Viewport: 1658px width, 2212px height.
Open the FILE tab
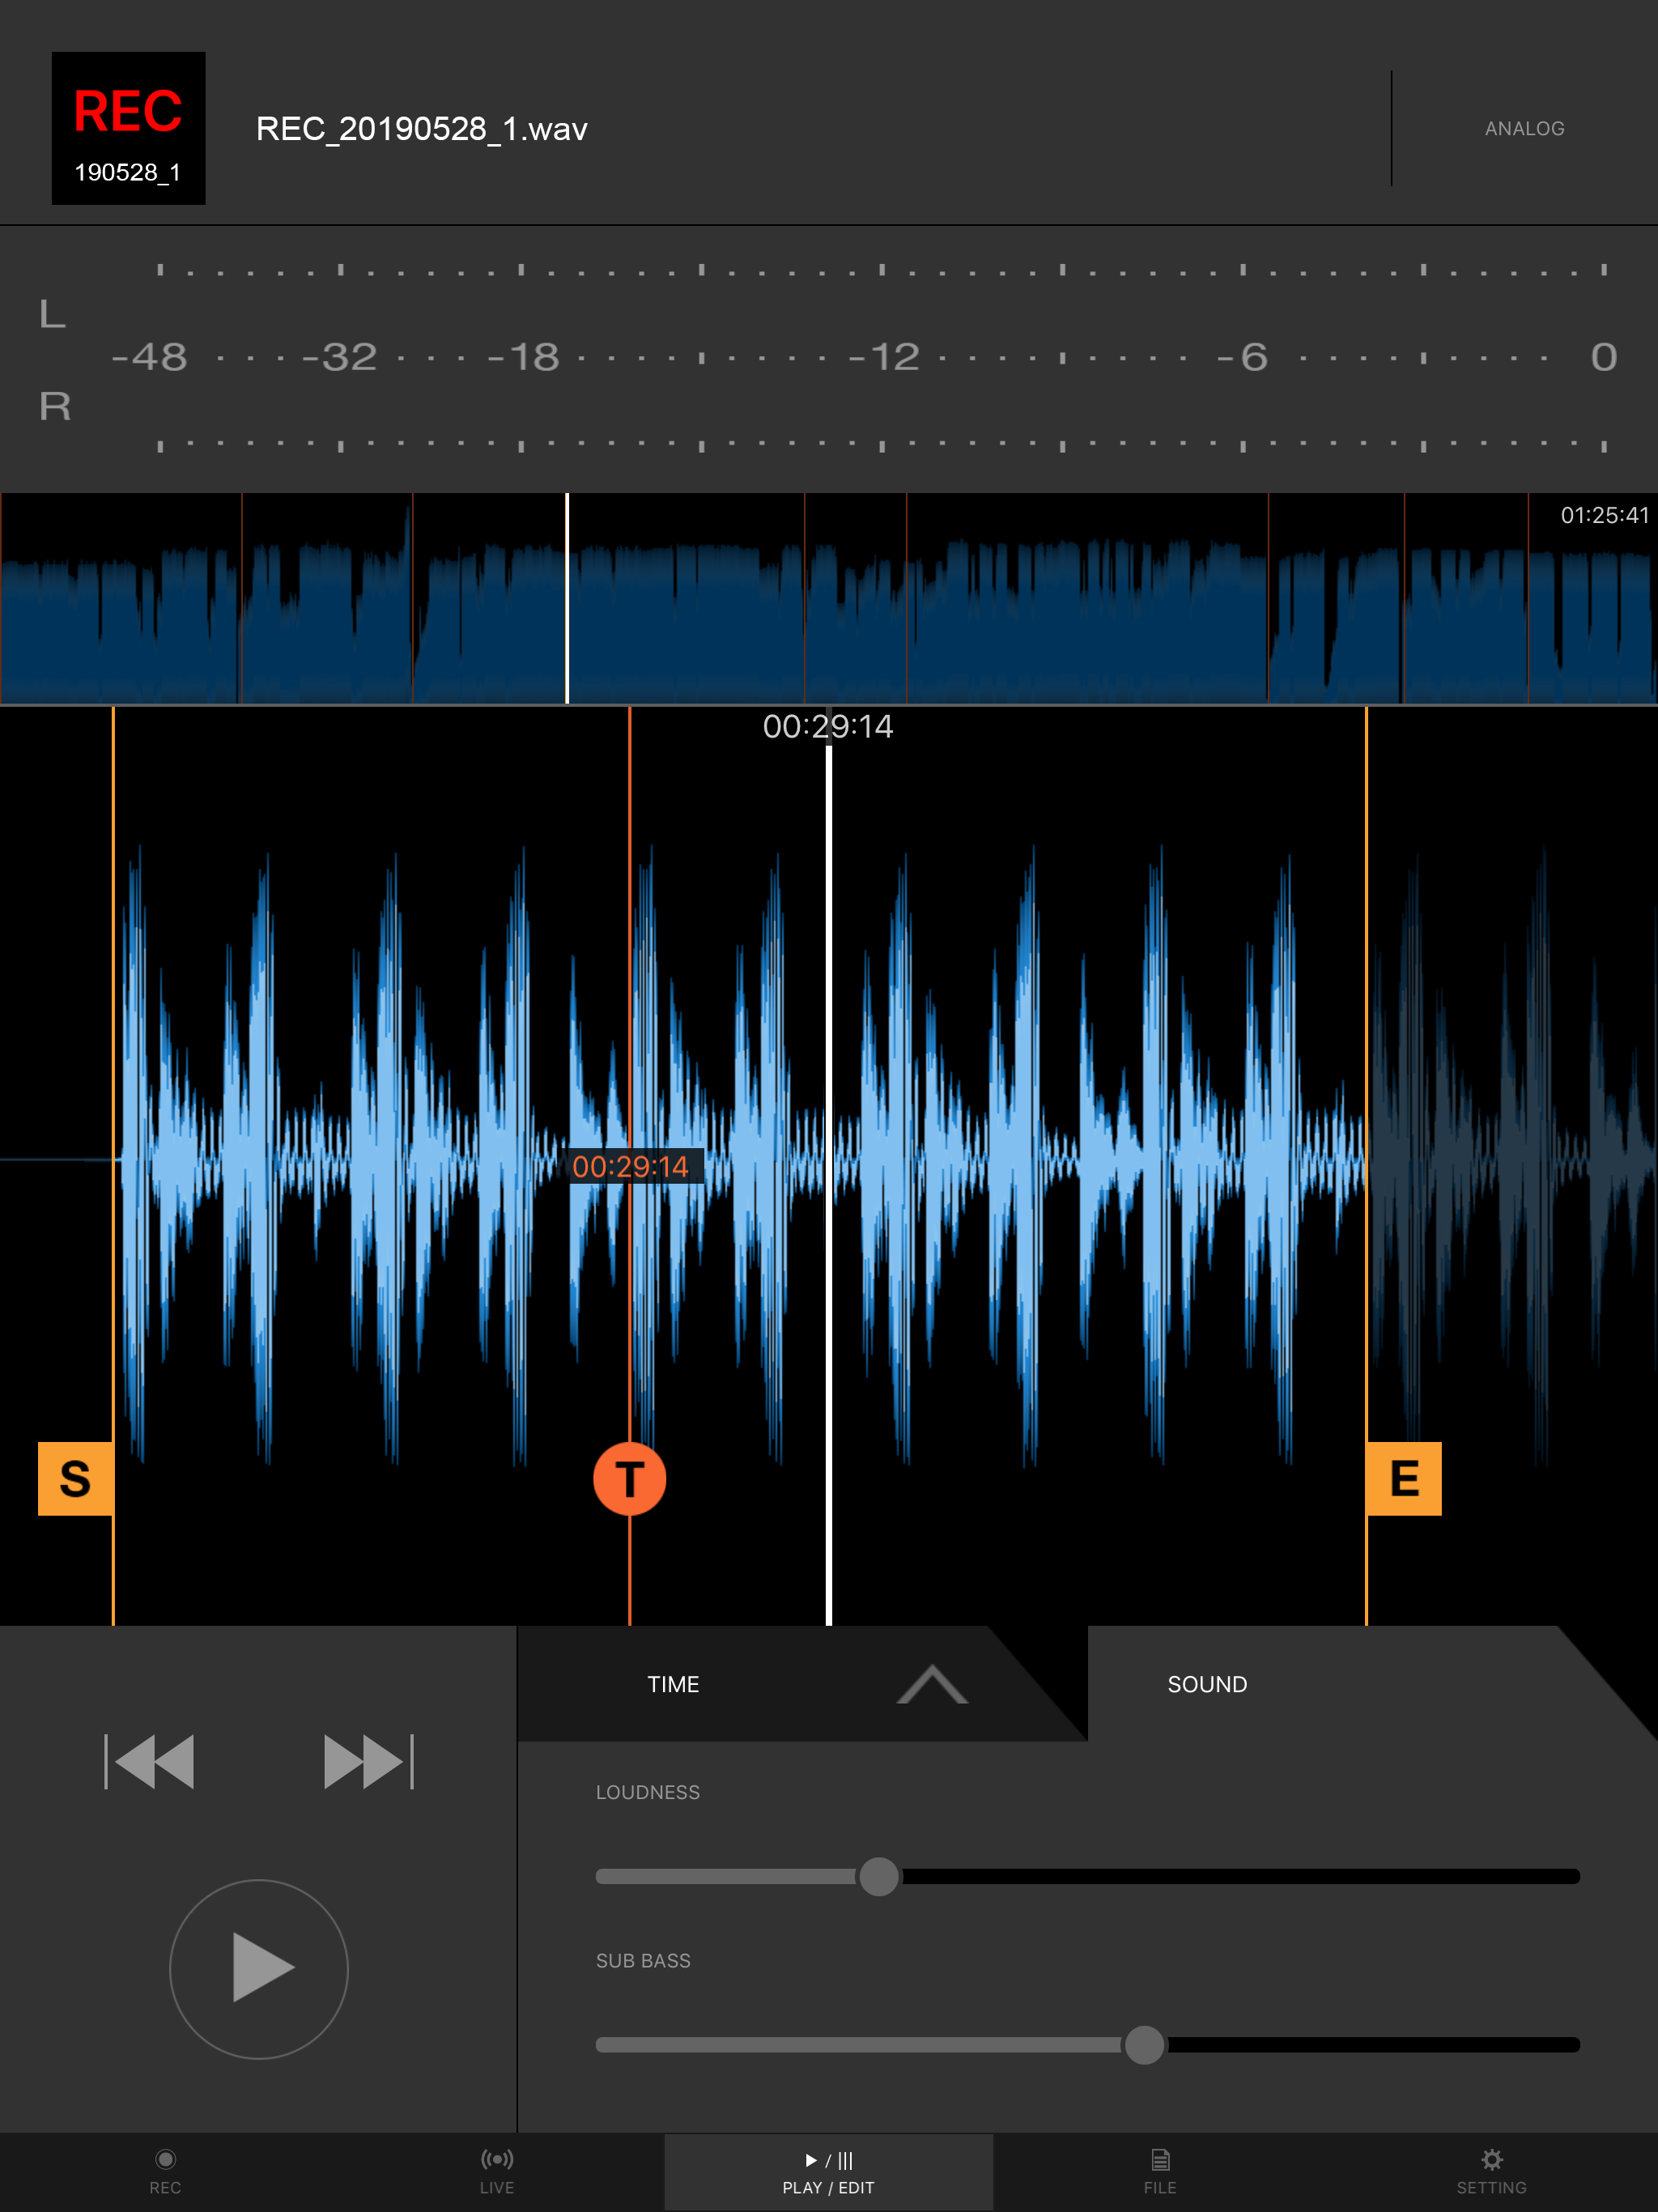[1159, 2172]
